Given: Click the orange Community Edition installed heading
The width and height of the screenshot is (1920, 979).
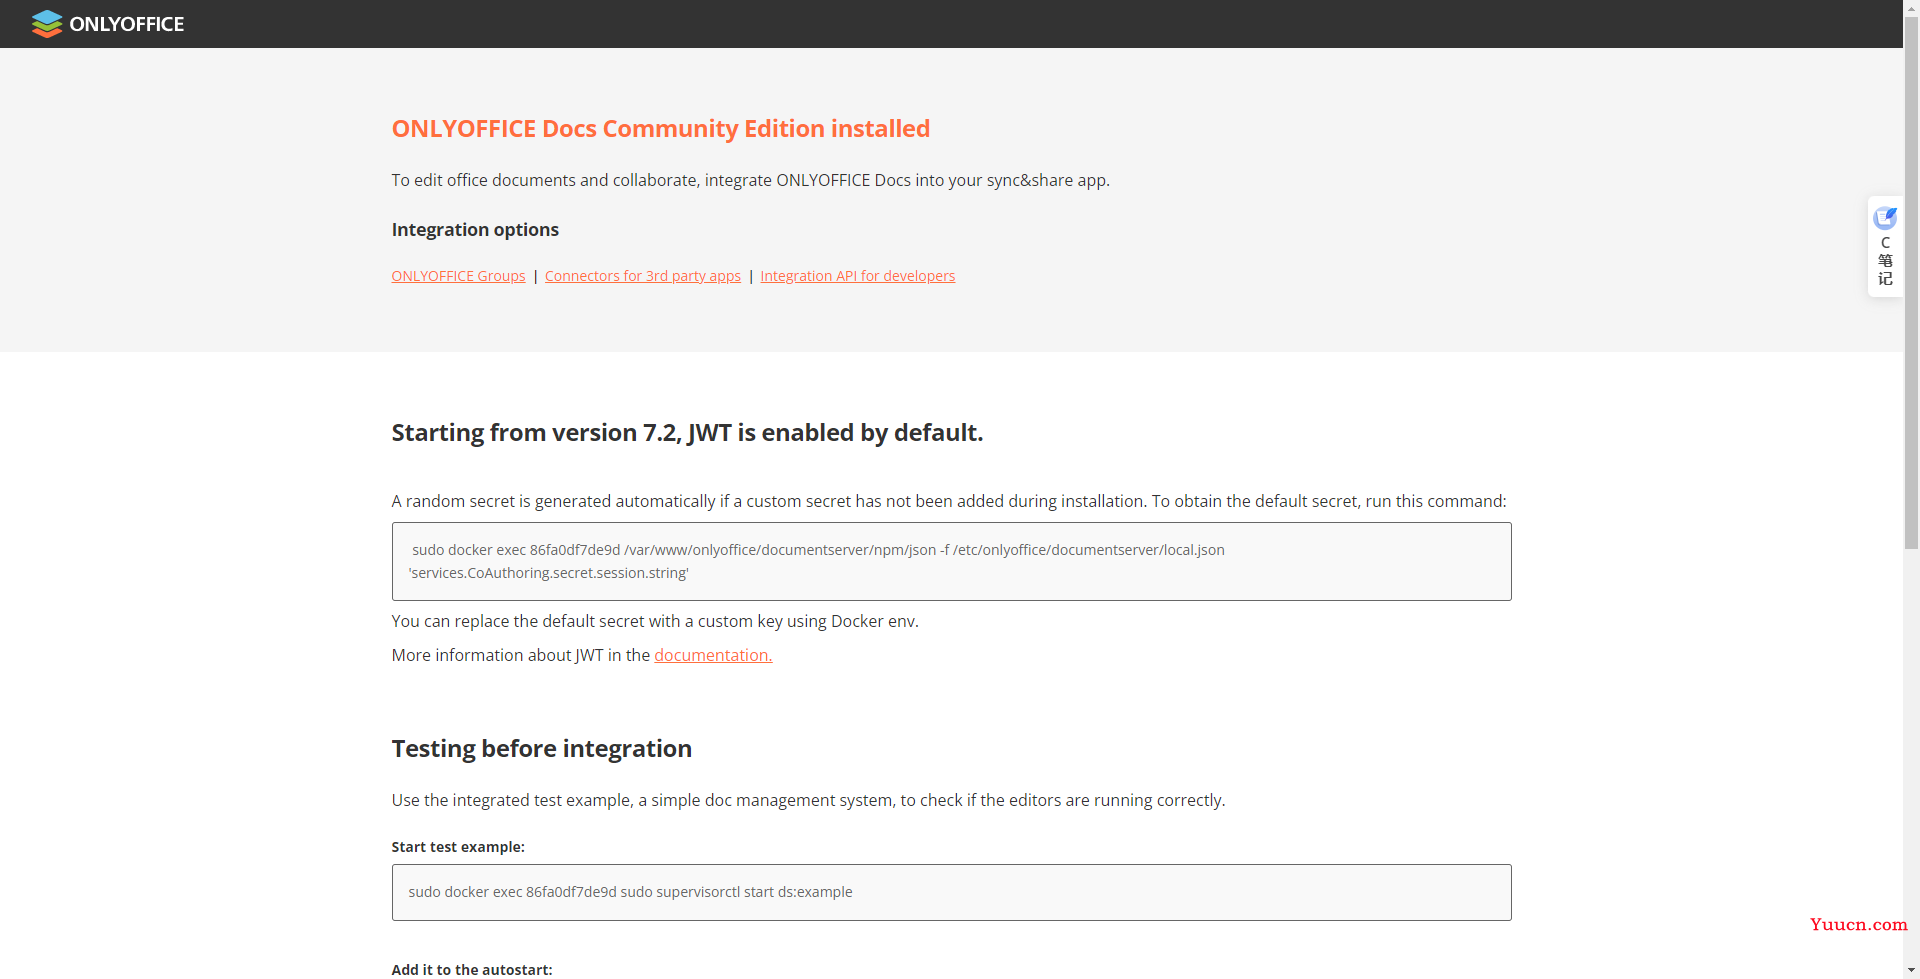Looking at the screenshot, I should (660, 129).
